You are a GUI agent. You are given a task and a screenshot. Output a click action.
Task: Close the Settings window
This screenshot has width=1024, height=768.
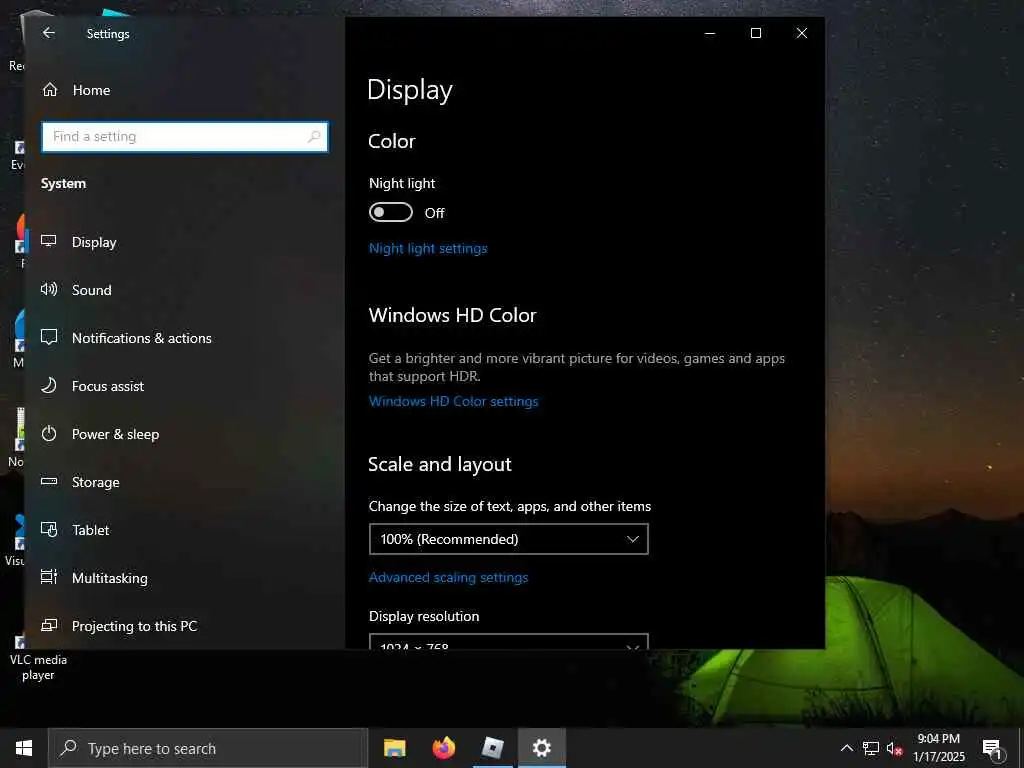coord(802,33)
